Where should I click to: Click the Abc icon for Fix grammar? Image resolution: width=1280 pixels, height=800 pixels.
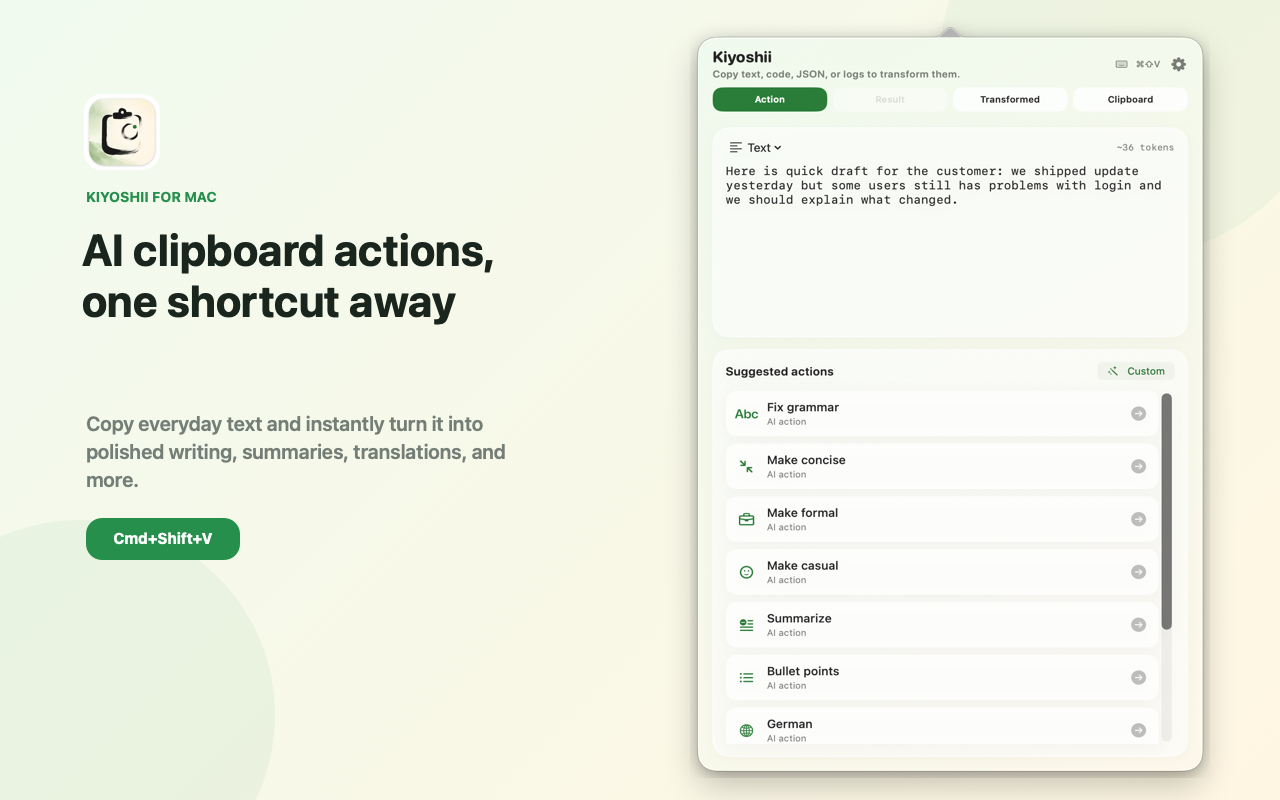click(x=746, y=414)
